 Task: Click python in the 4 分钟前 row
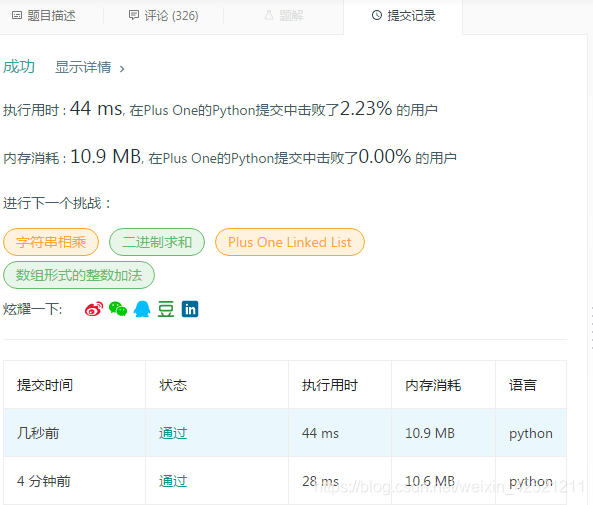(531, 482)
